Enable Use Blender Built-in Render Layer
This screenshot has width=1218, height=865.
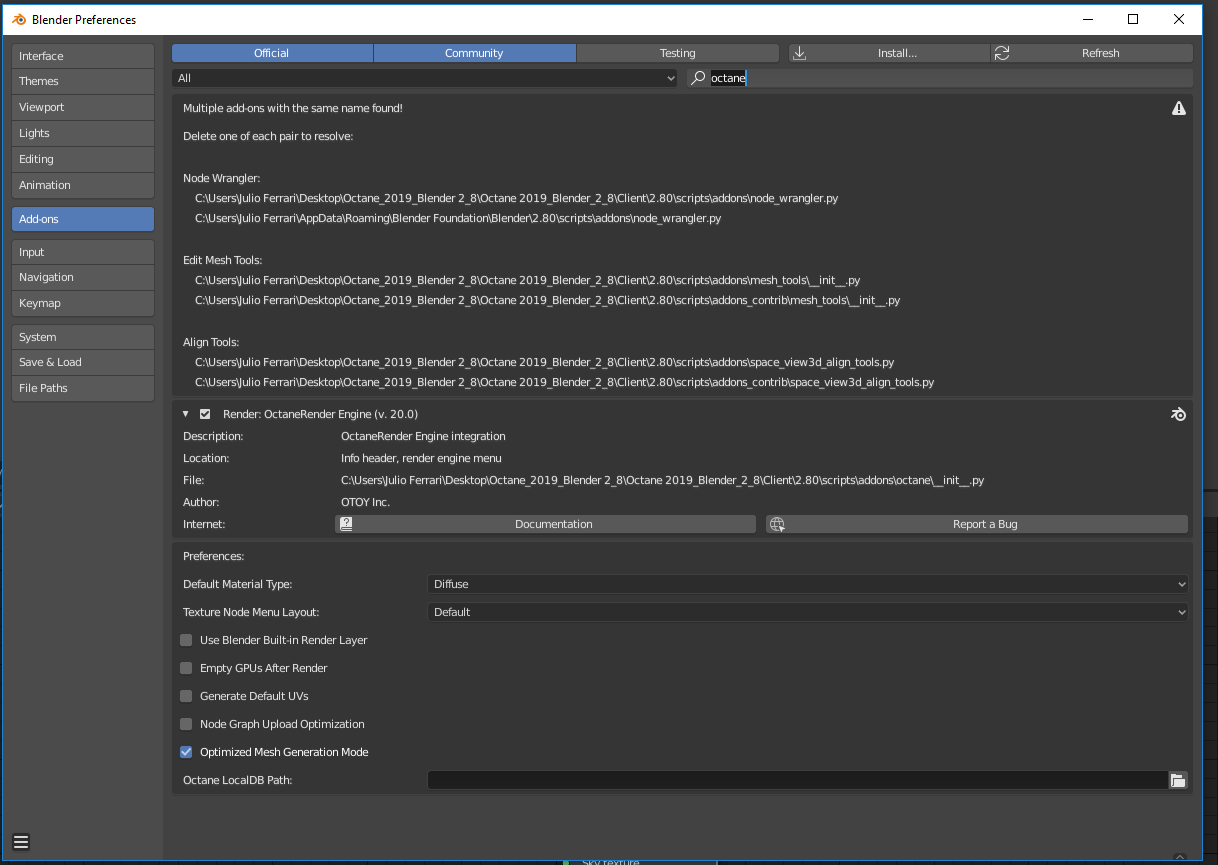pyautogui.click(x=186, y=640)
